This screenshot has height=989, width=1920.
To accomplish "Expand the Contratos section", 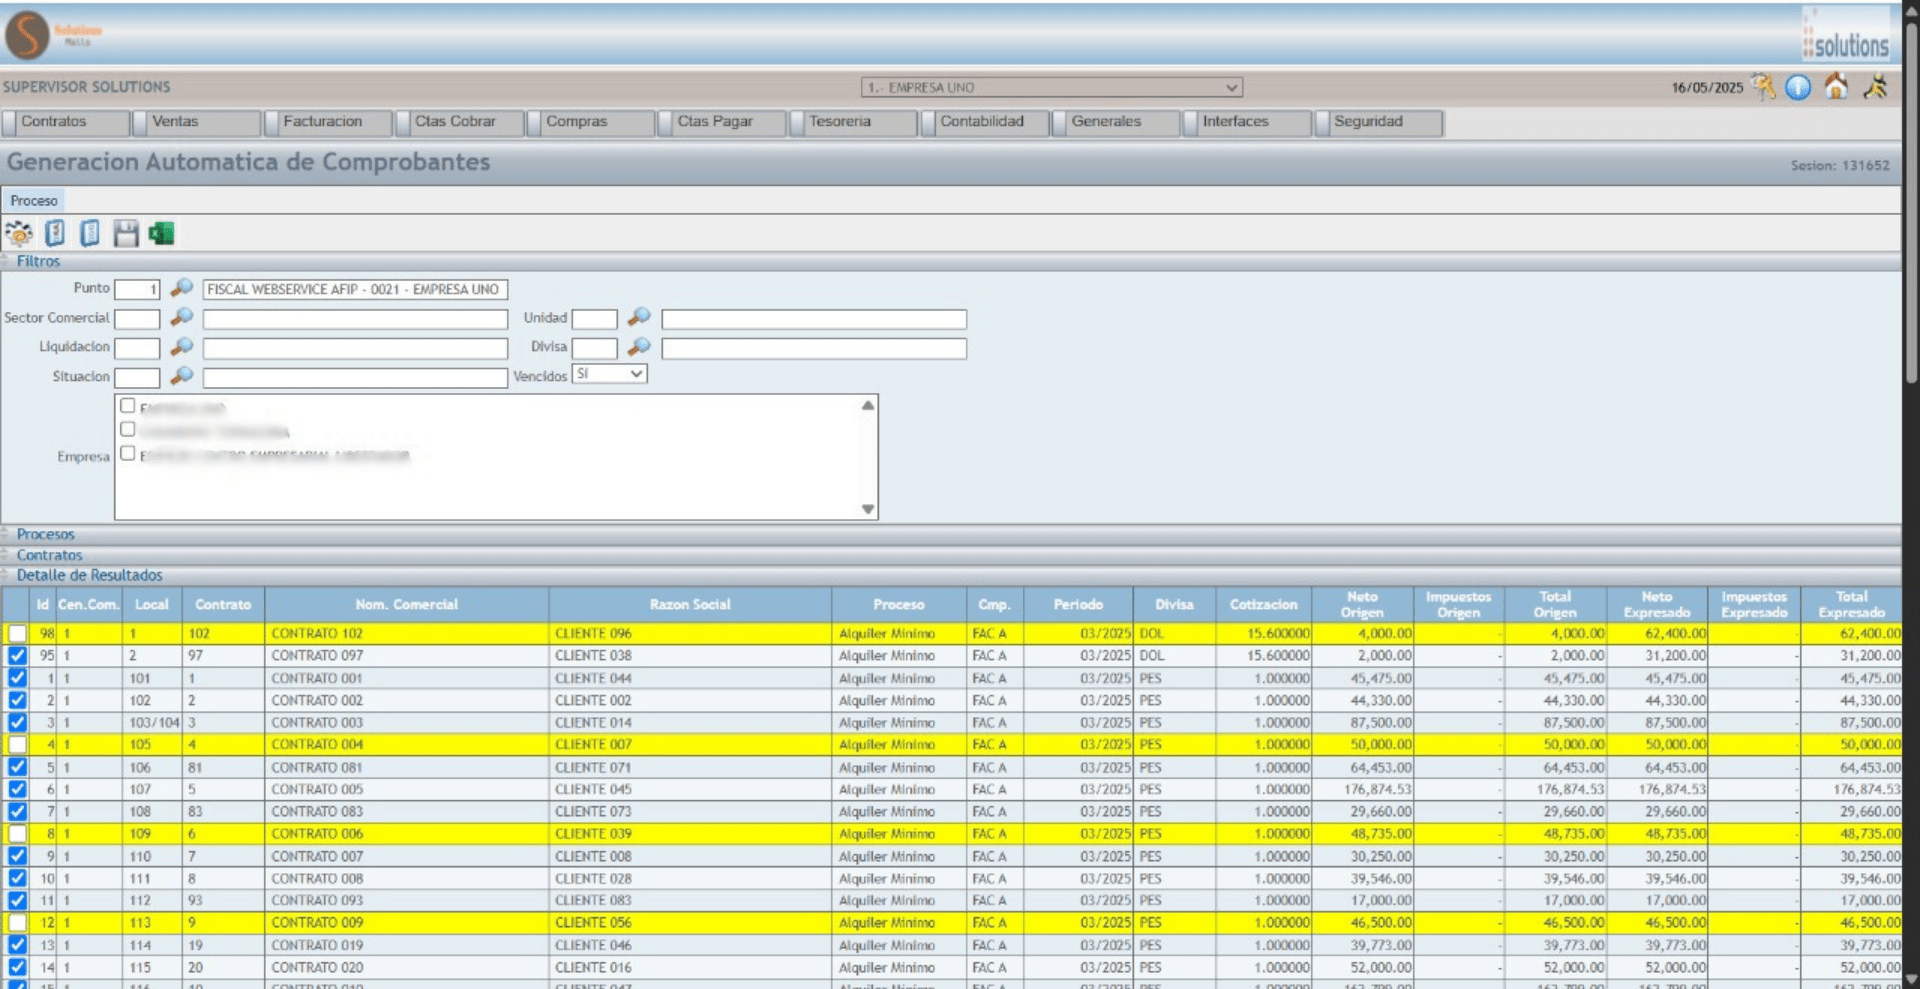I will (x=49, y=555).
